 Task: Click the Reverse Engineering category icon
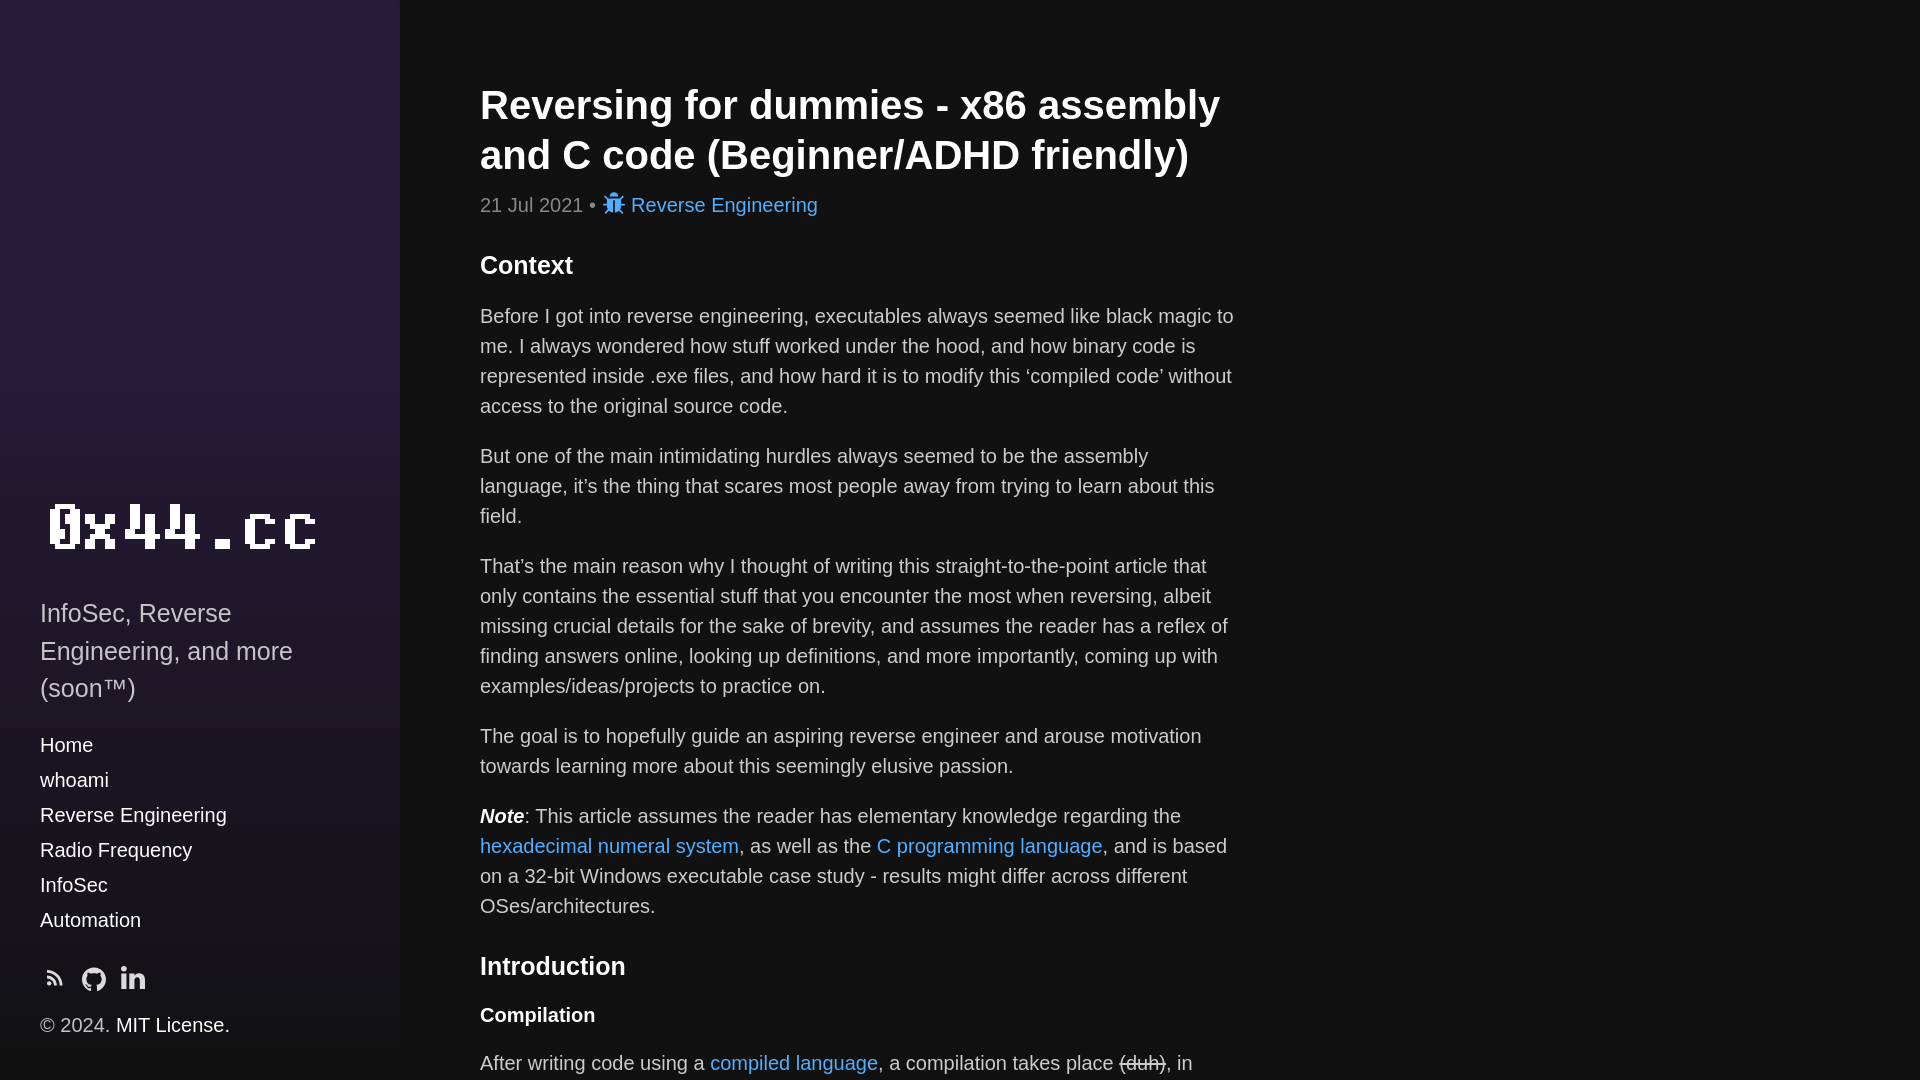point(612,203)
